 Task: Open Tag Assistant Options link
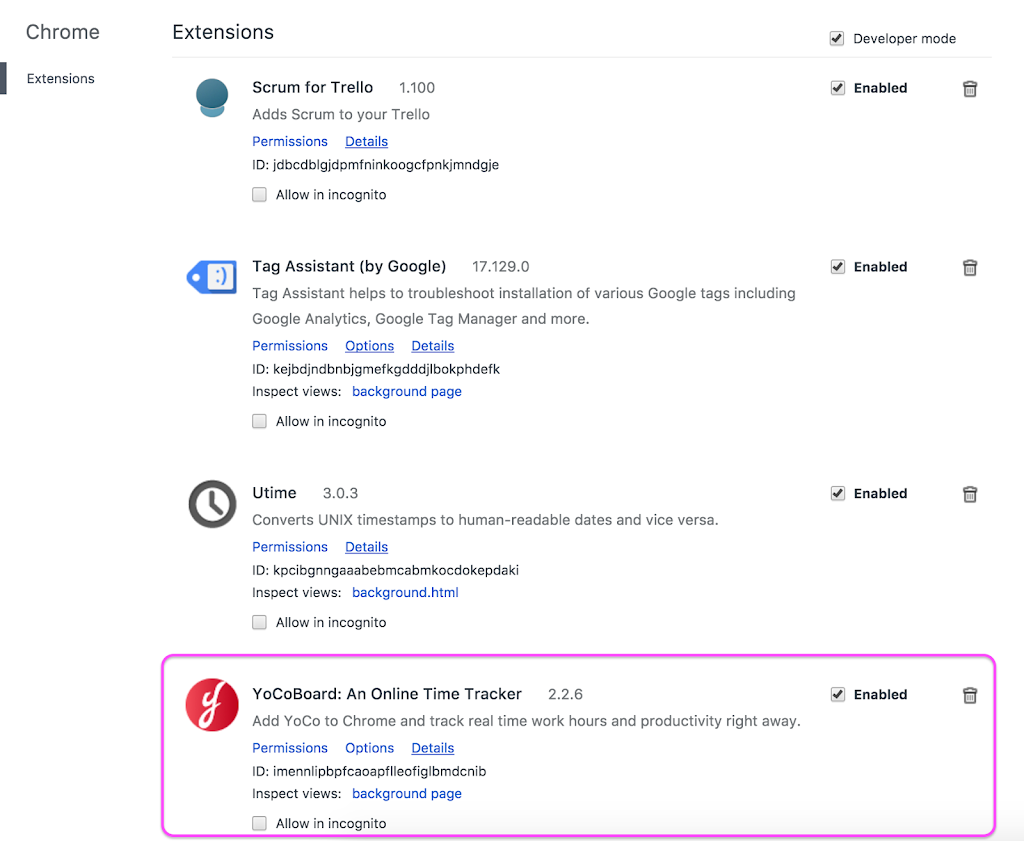(370, 346)
